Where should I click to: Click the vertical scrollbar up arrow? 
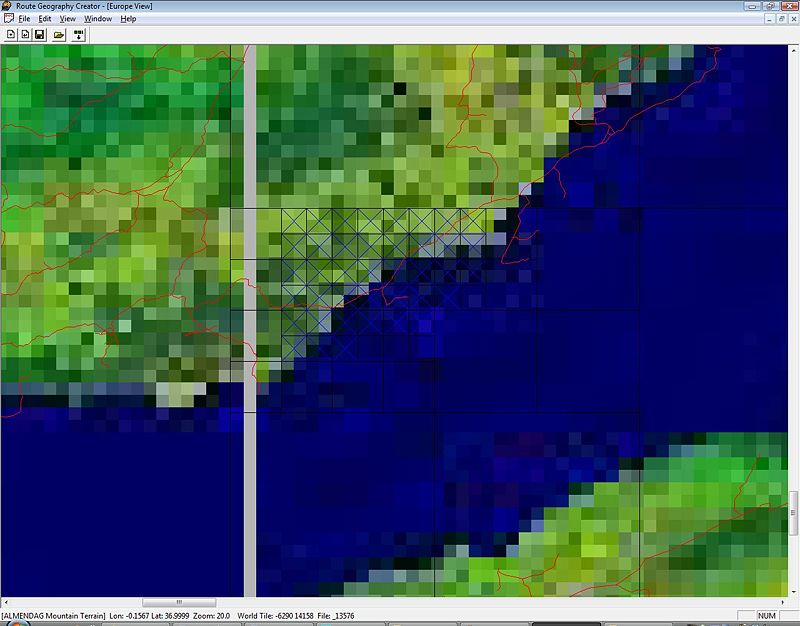pyautogui.click(x=794, y=51)
